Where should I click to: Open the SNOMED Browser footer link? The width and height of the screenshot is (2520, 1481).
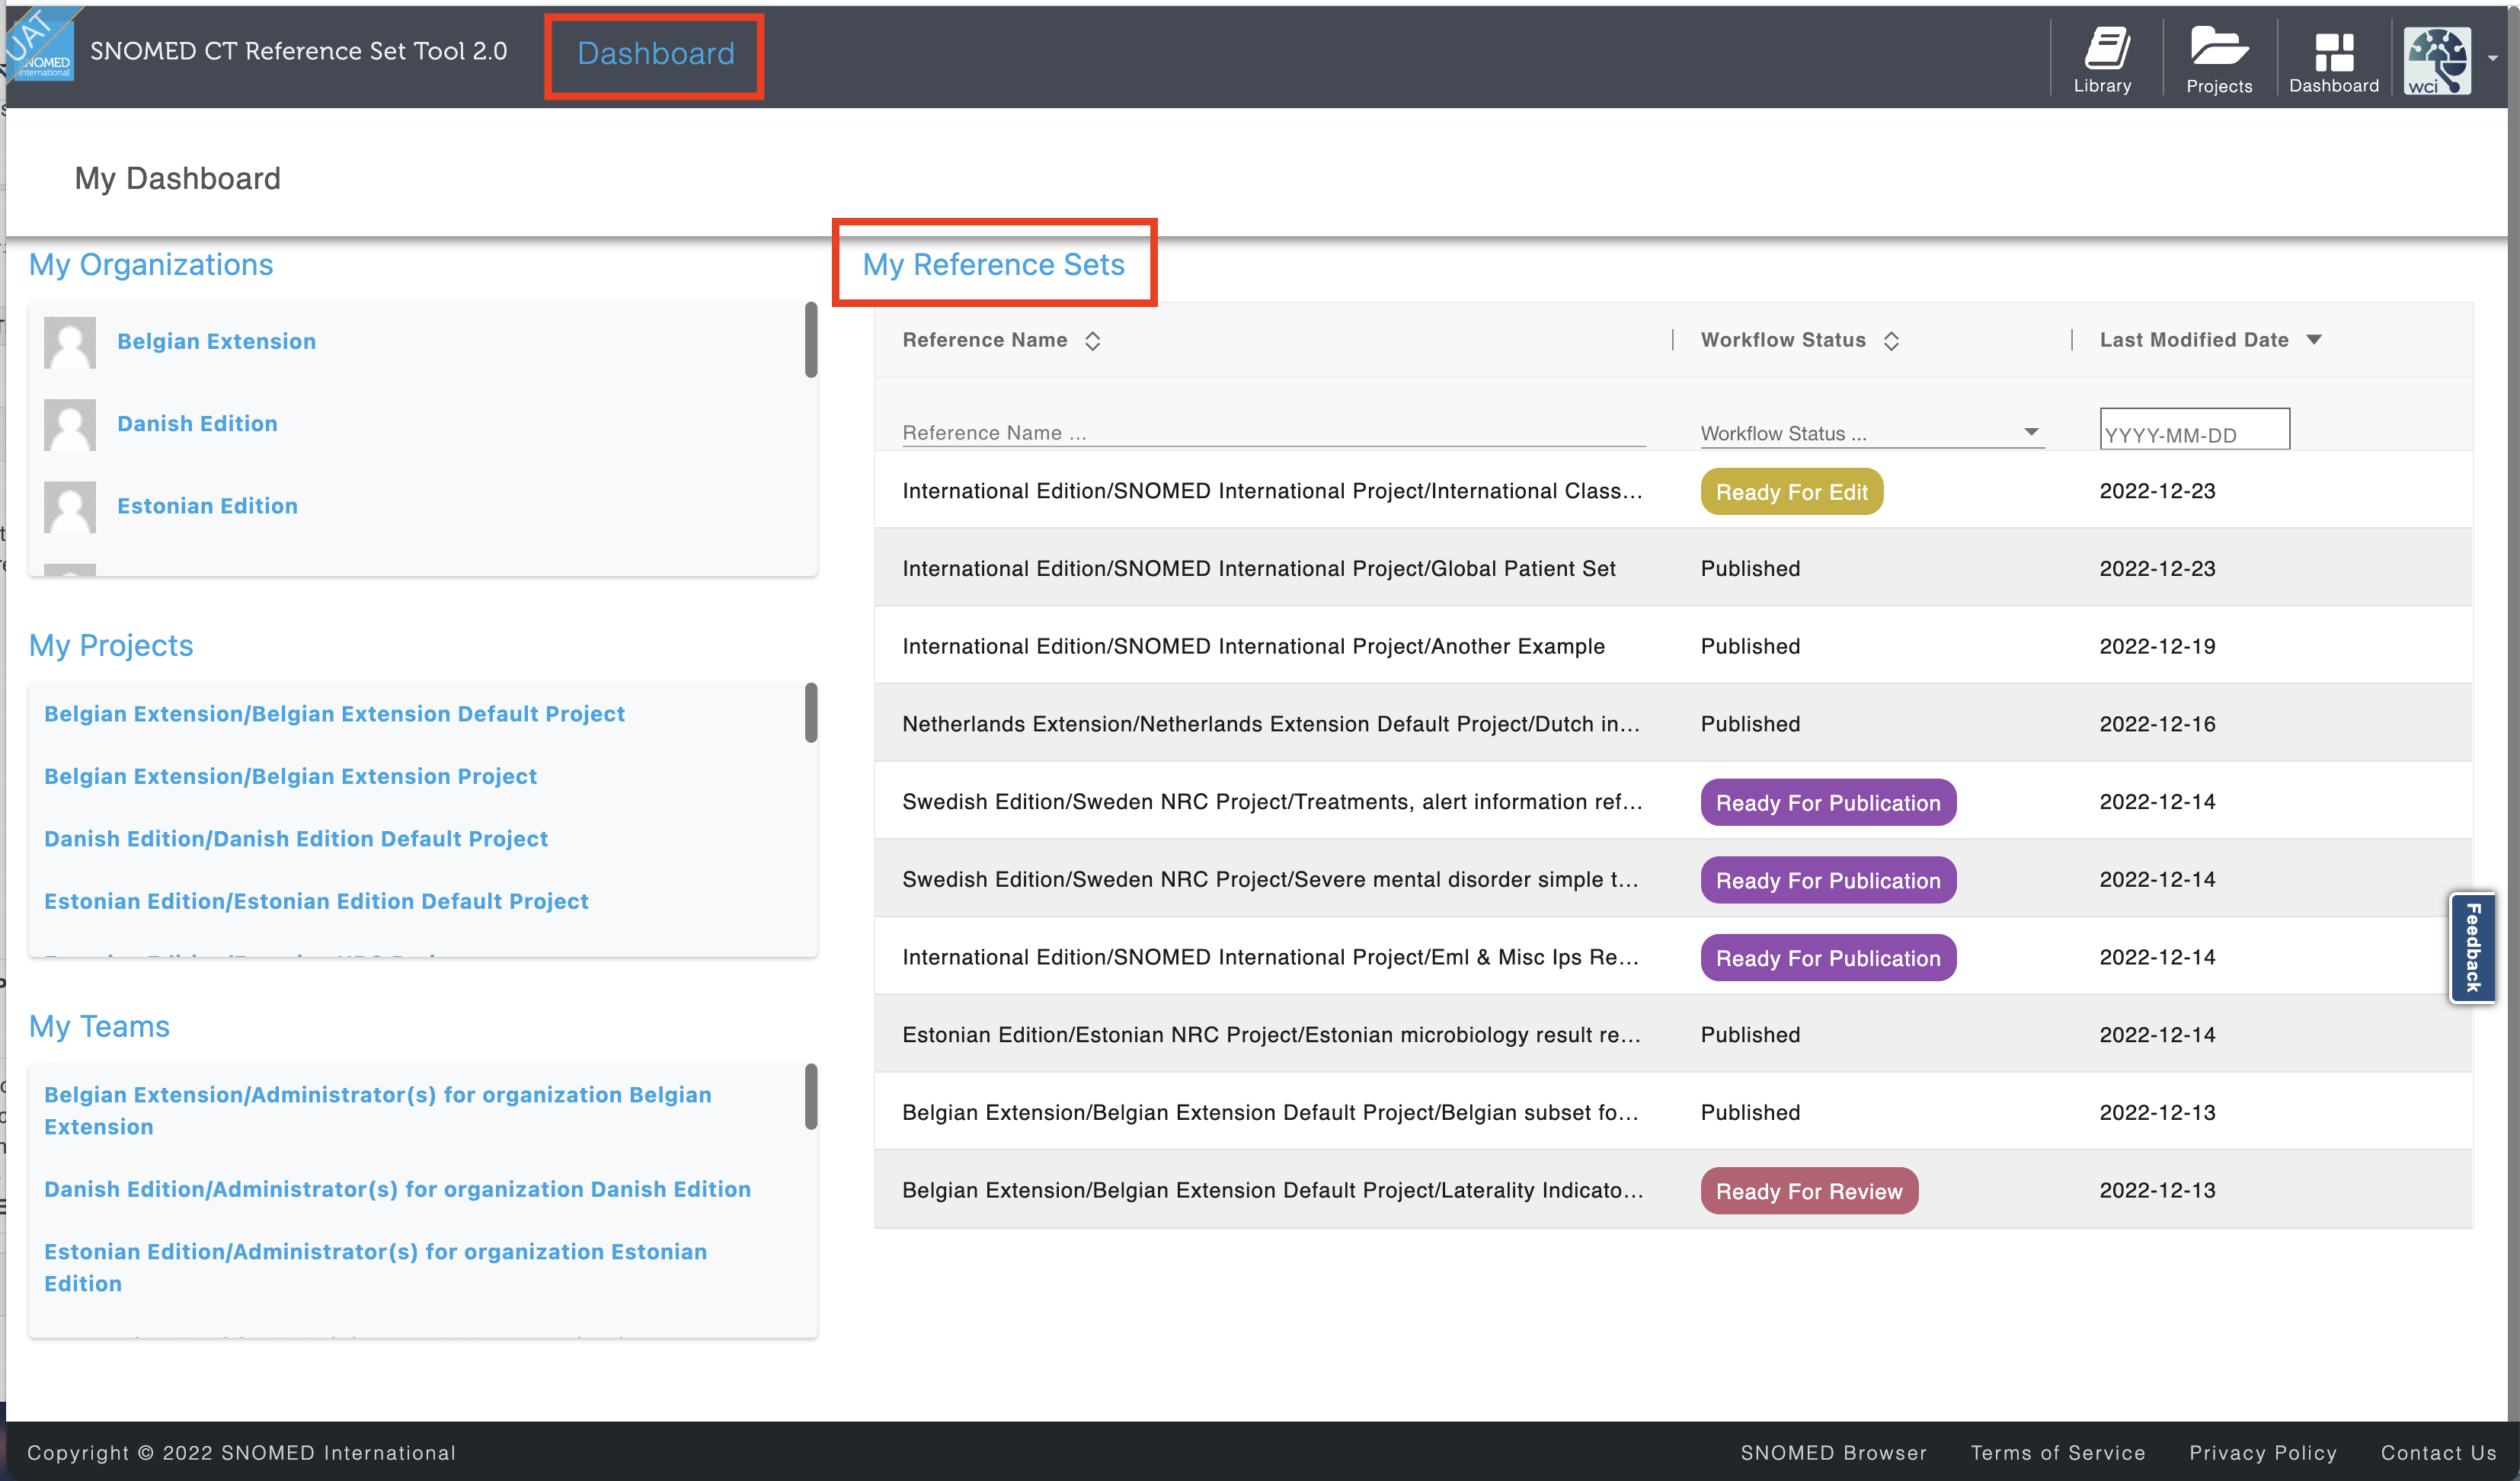point(1834,1452)
